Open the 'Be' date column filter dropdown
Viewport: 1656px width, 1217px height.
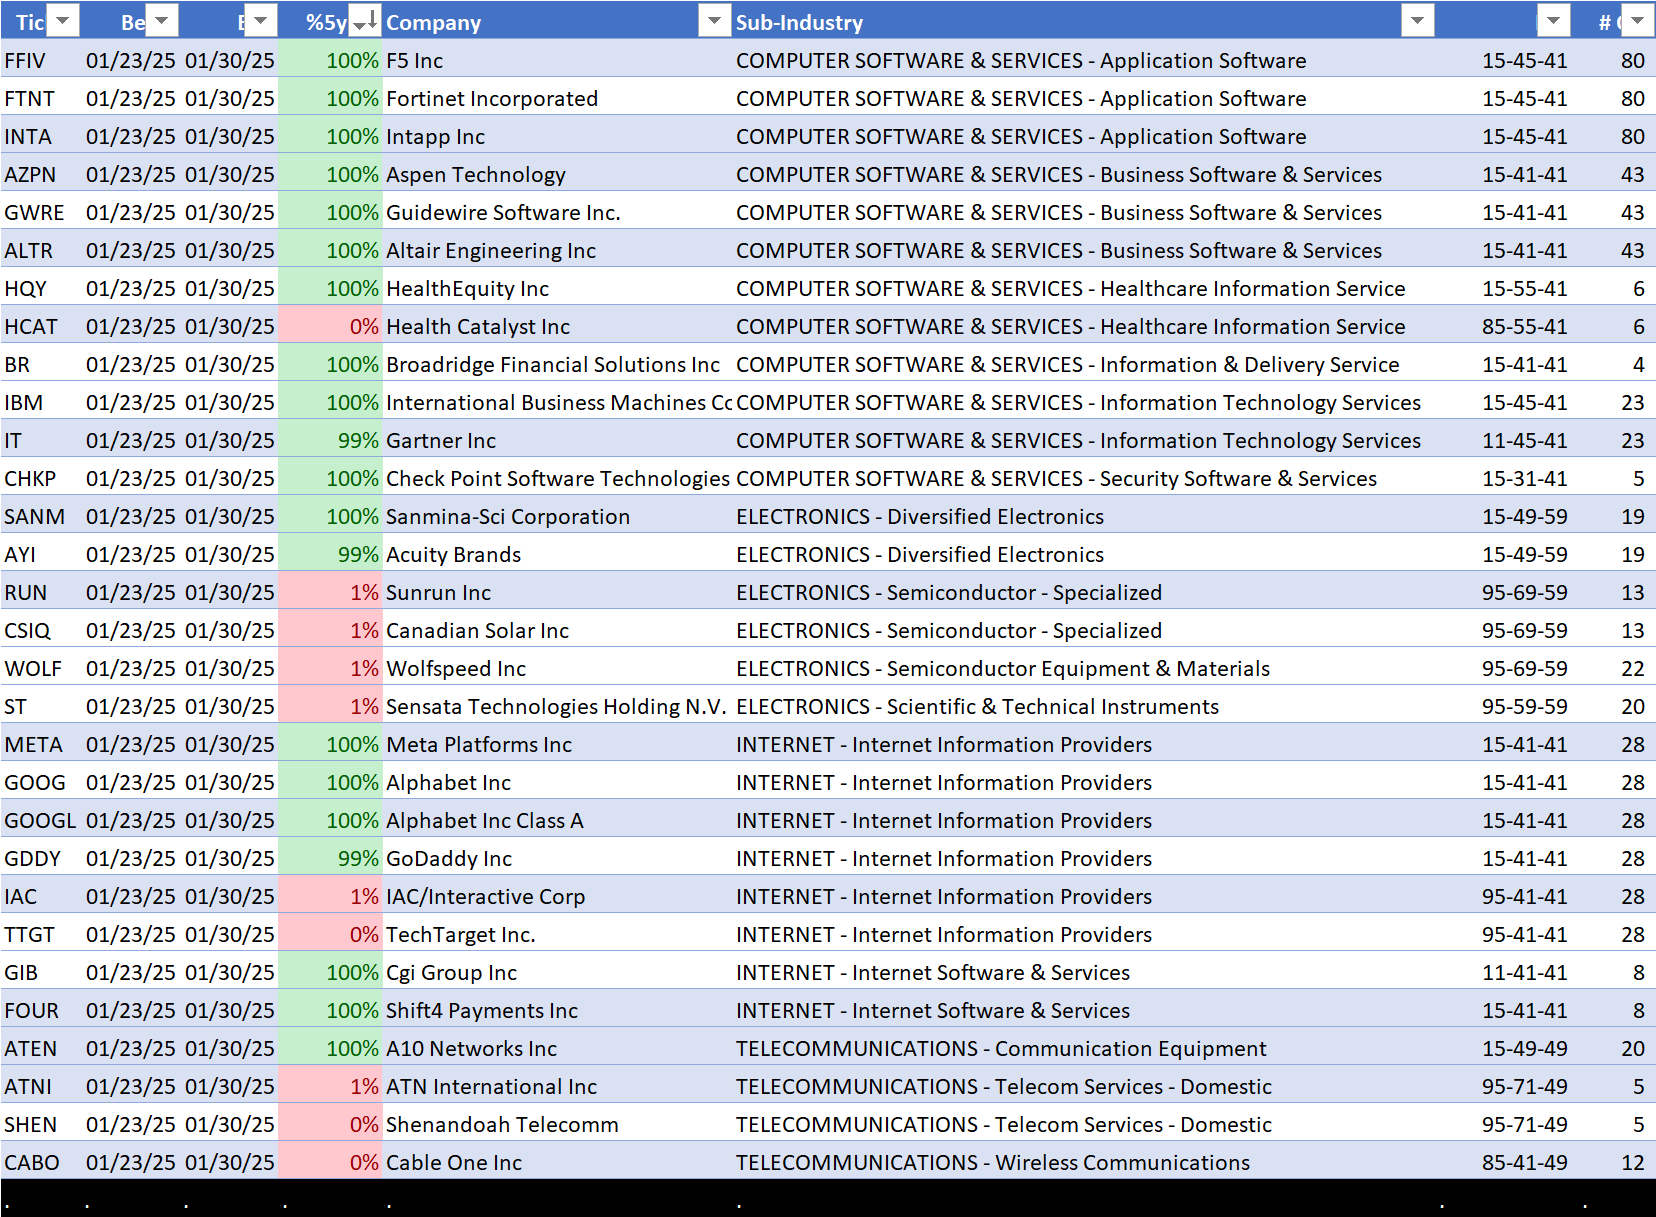(162, 20)
